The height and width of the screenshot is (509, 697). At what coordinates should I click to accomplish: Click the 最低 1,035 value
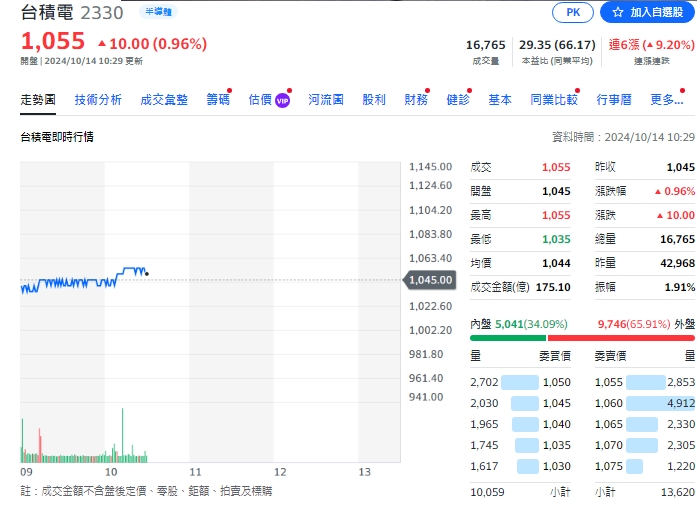(556, 239)
